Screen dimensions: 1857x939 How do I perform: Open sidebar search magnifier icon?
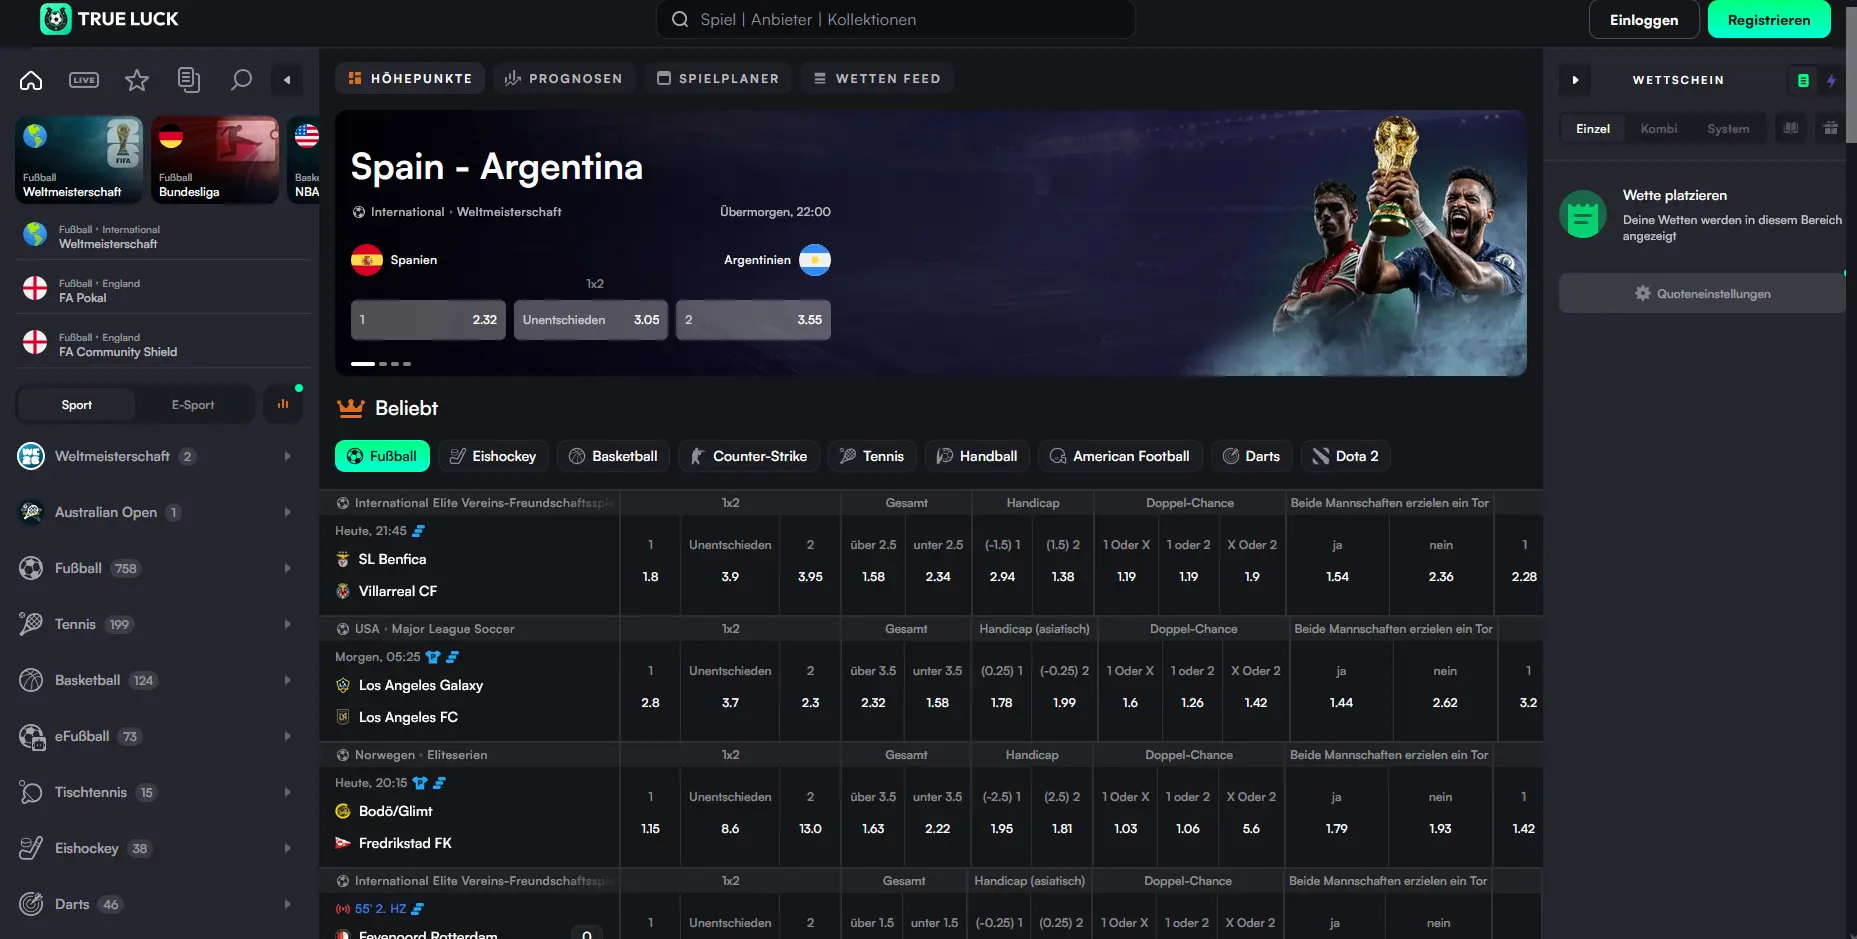point(241,80)
